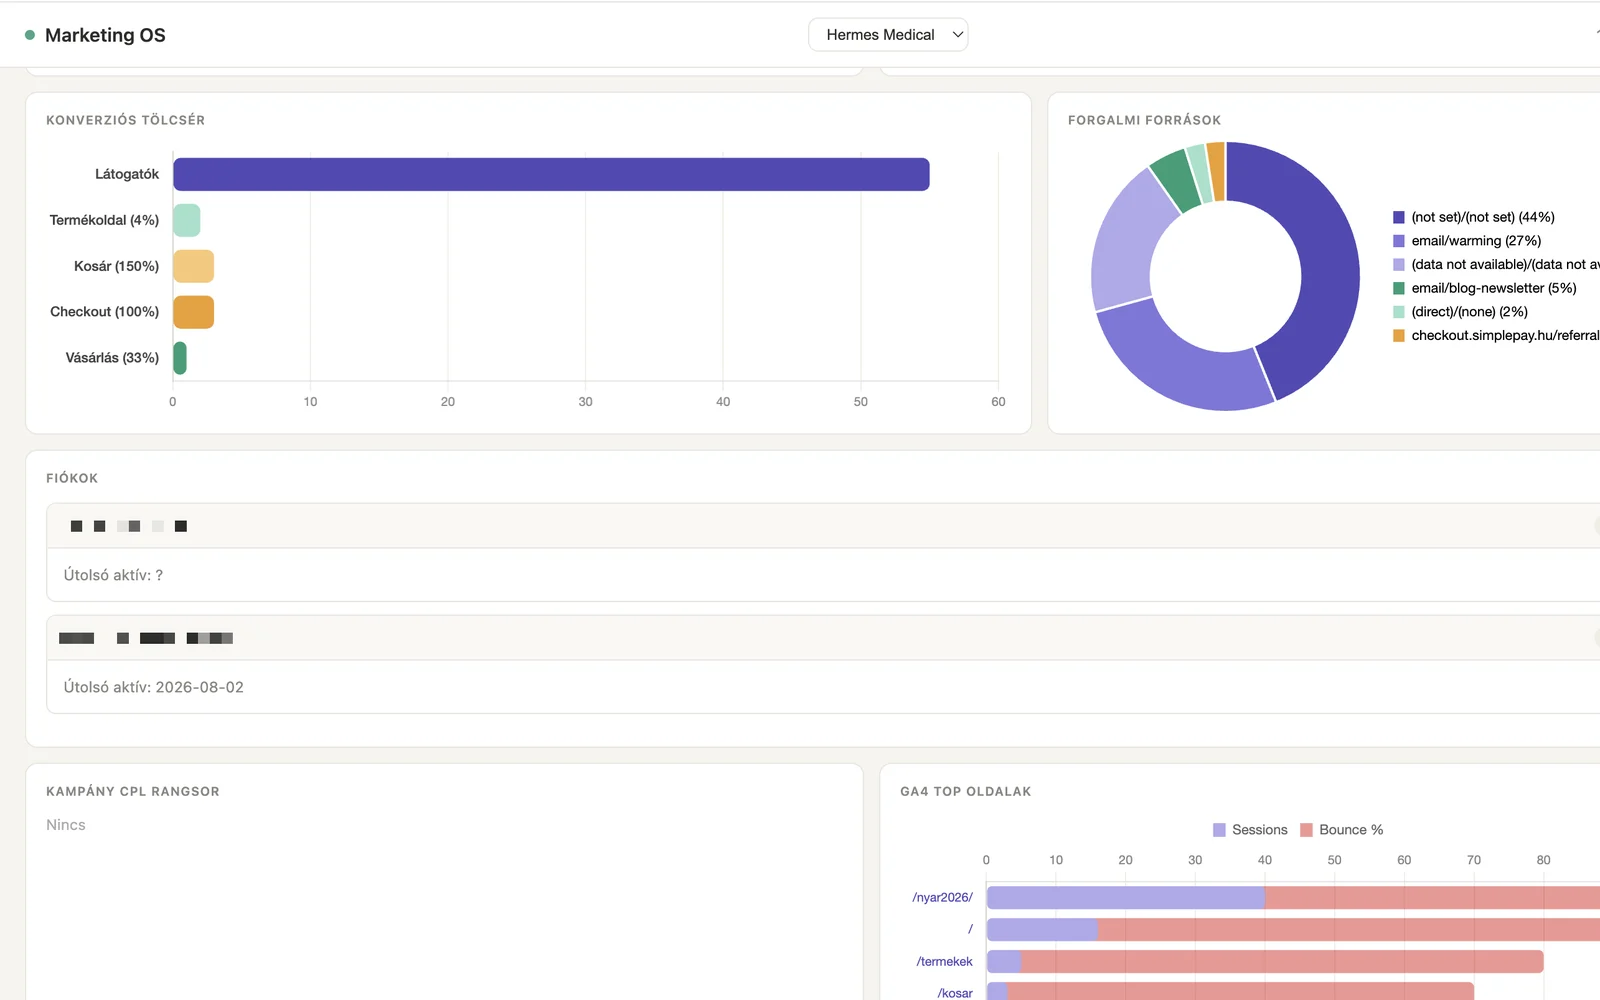
Task: Click the Marketing OS title
Action: point(105,35)
